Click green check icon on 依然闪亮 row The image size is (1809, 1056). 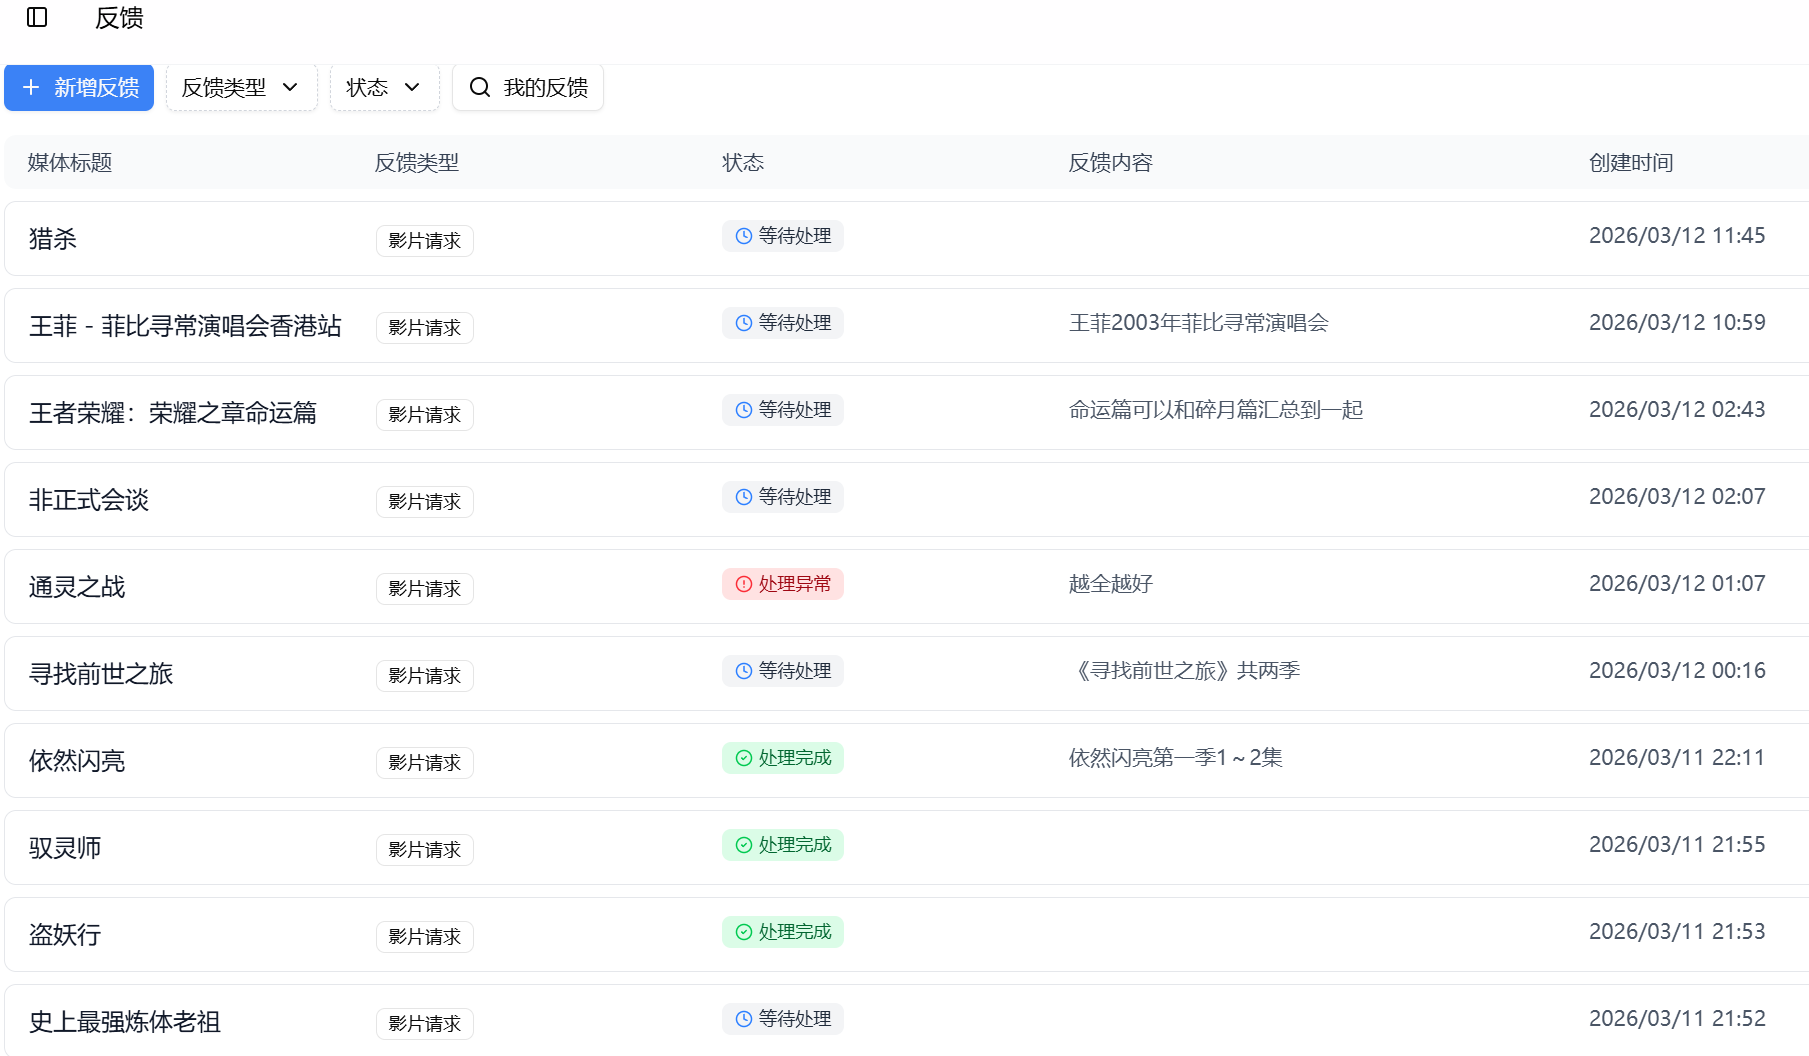(744, 758)
